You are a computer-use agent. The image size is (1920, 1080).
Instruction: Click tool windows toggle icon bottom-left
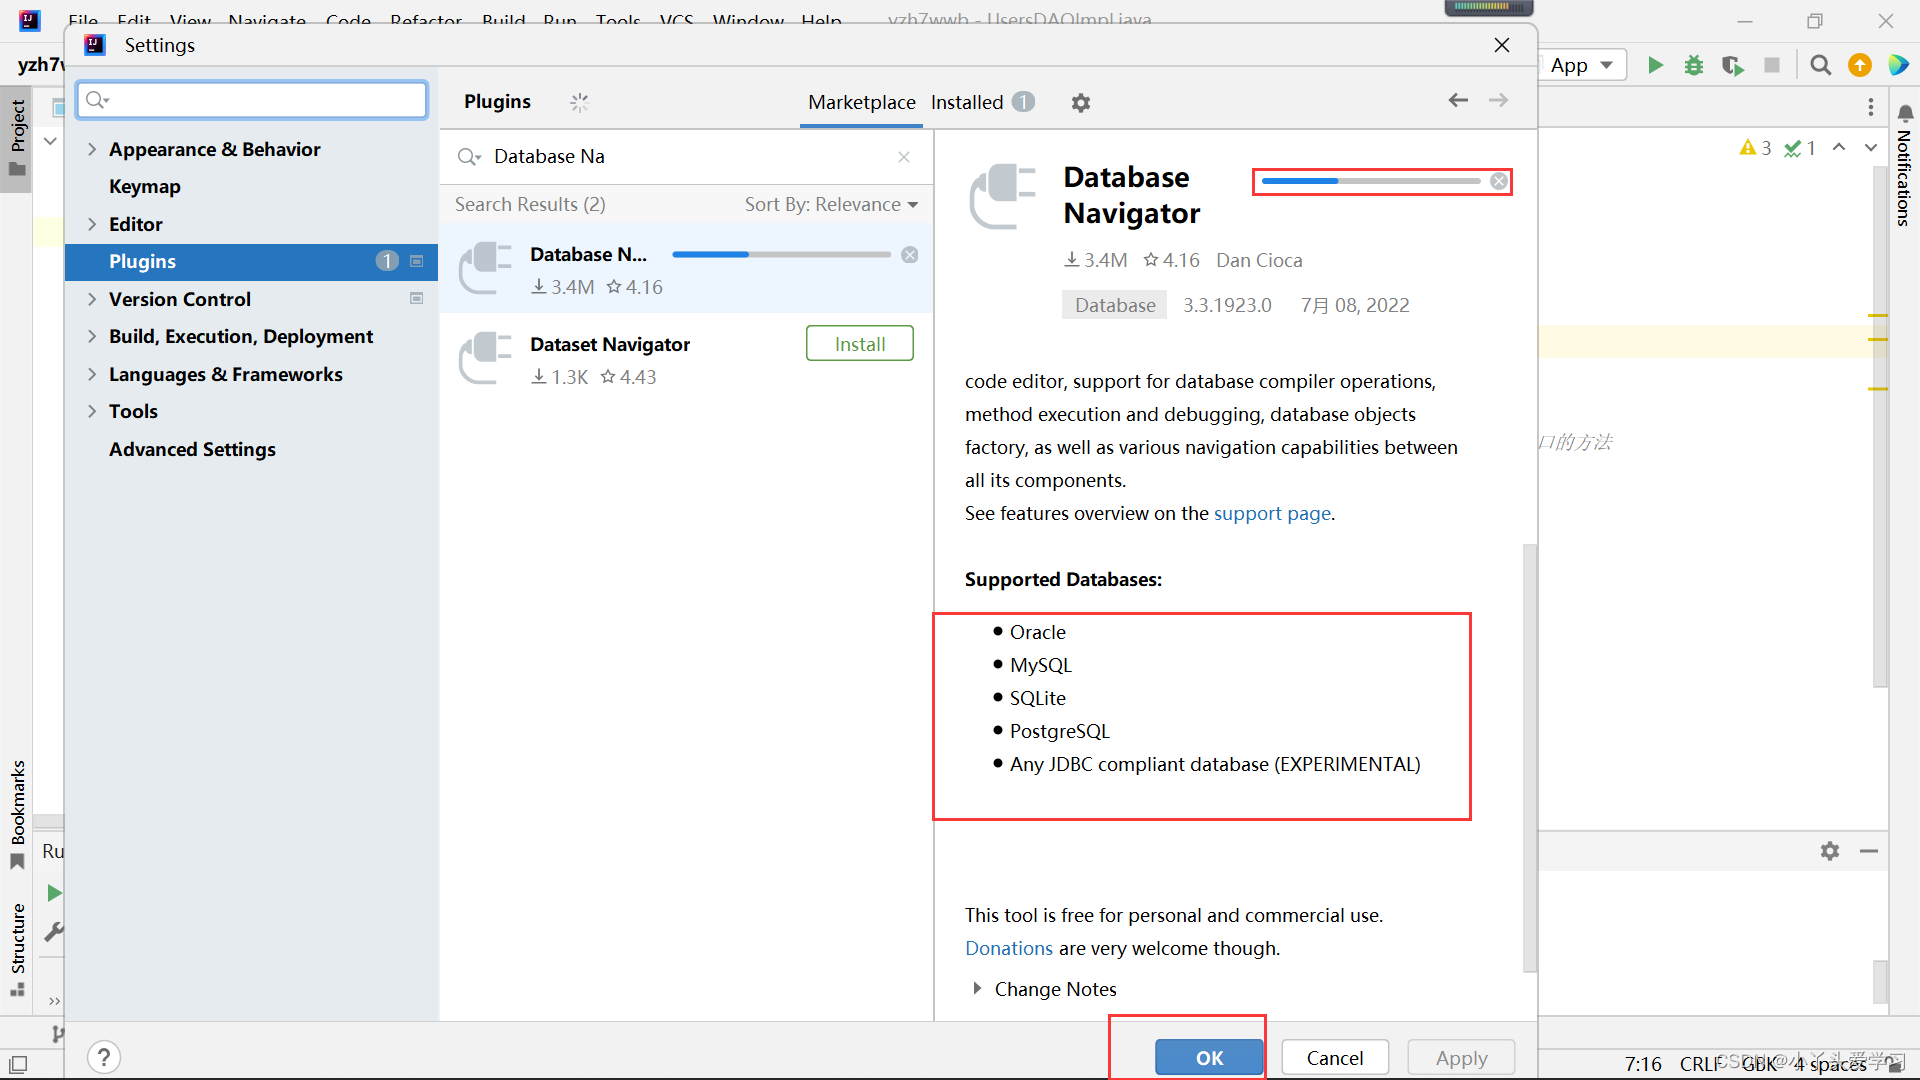point(17,1064)
